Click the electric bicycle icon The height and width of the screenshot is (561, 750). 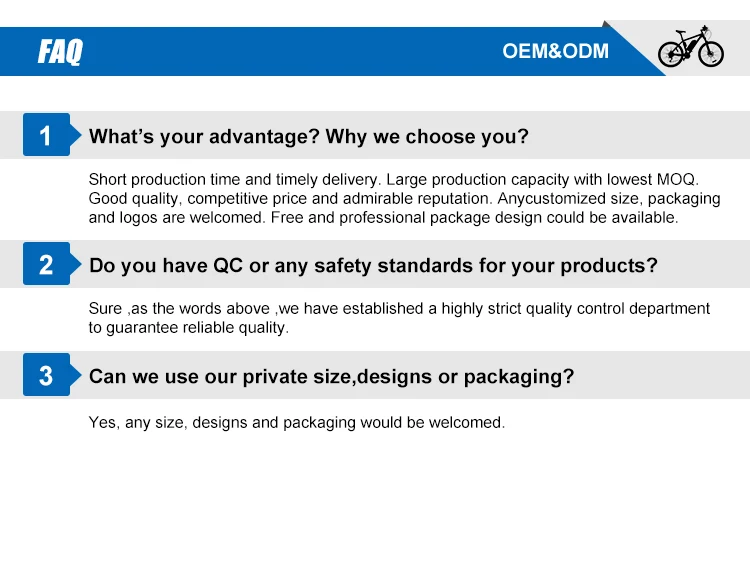pyautogui.click(x=690, y=47)
